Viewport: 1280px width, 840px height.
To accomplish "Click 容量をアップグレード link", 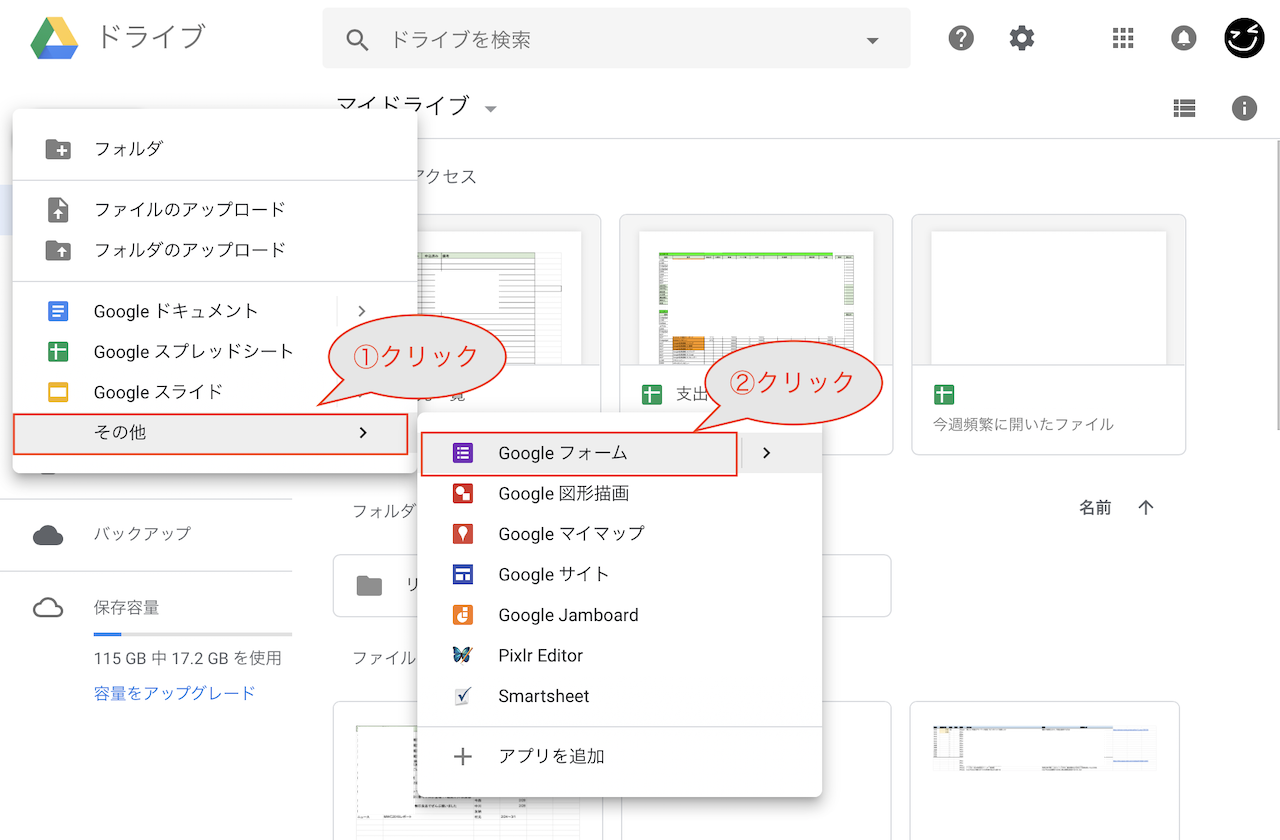I will point(174,693).
